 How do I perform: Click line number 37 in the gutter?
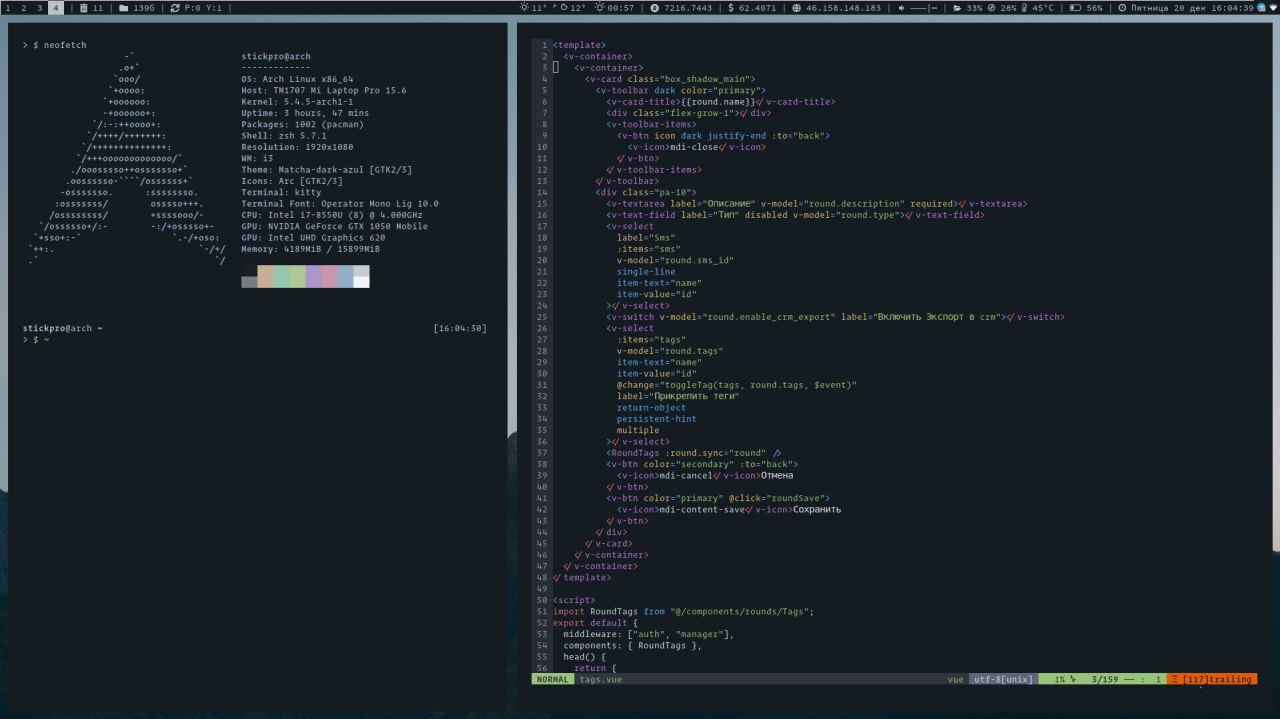pos(541,453)
